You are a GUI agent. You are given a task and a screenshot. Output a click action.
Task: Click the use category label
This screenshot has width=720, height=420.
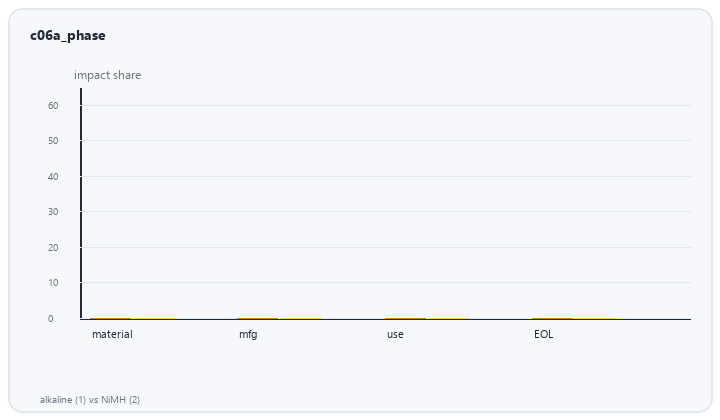(395, 335)
